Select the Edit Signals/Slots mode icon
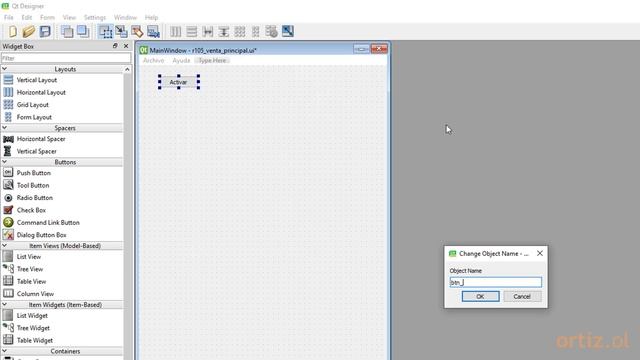The width and height of the screenshot is (640, 360). tap(121, 31)
